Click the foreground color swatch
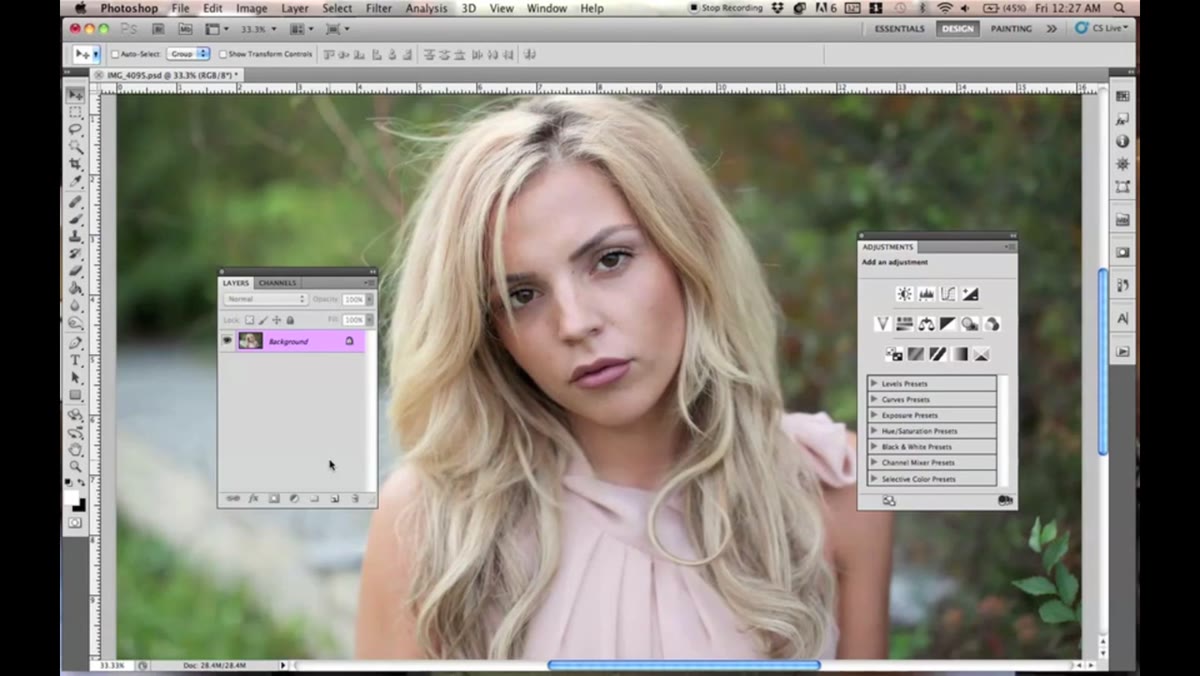Image resolution: width=1200 pixels, height=676 pixels. (x=73, y=498)
